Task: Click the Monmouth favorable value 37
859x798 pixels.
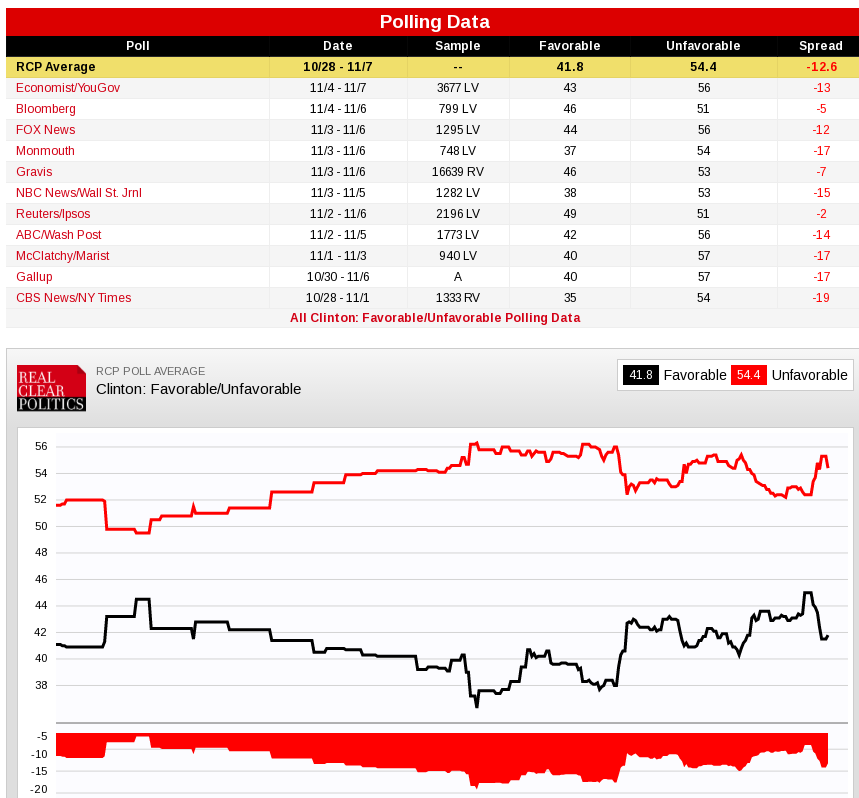Action: (570, 151)
